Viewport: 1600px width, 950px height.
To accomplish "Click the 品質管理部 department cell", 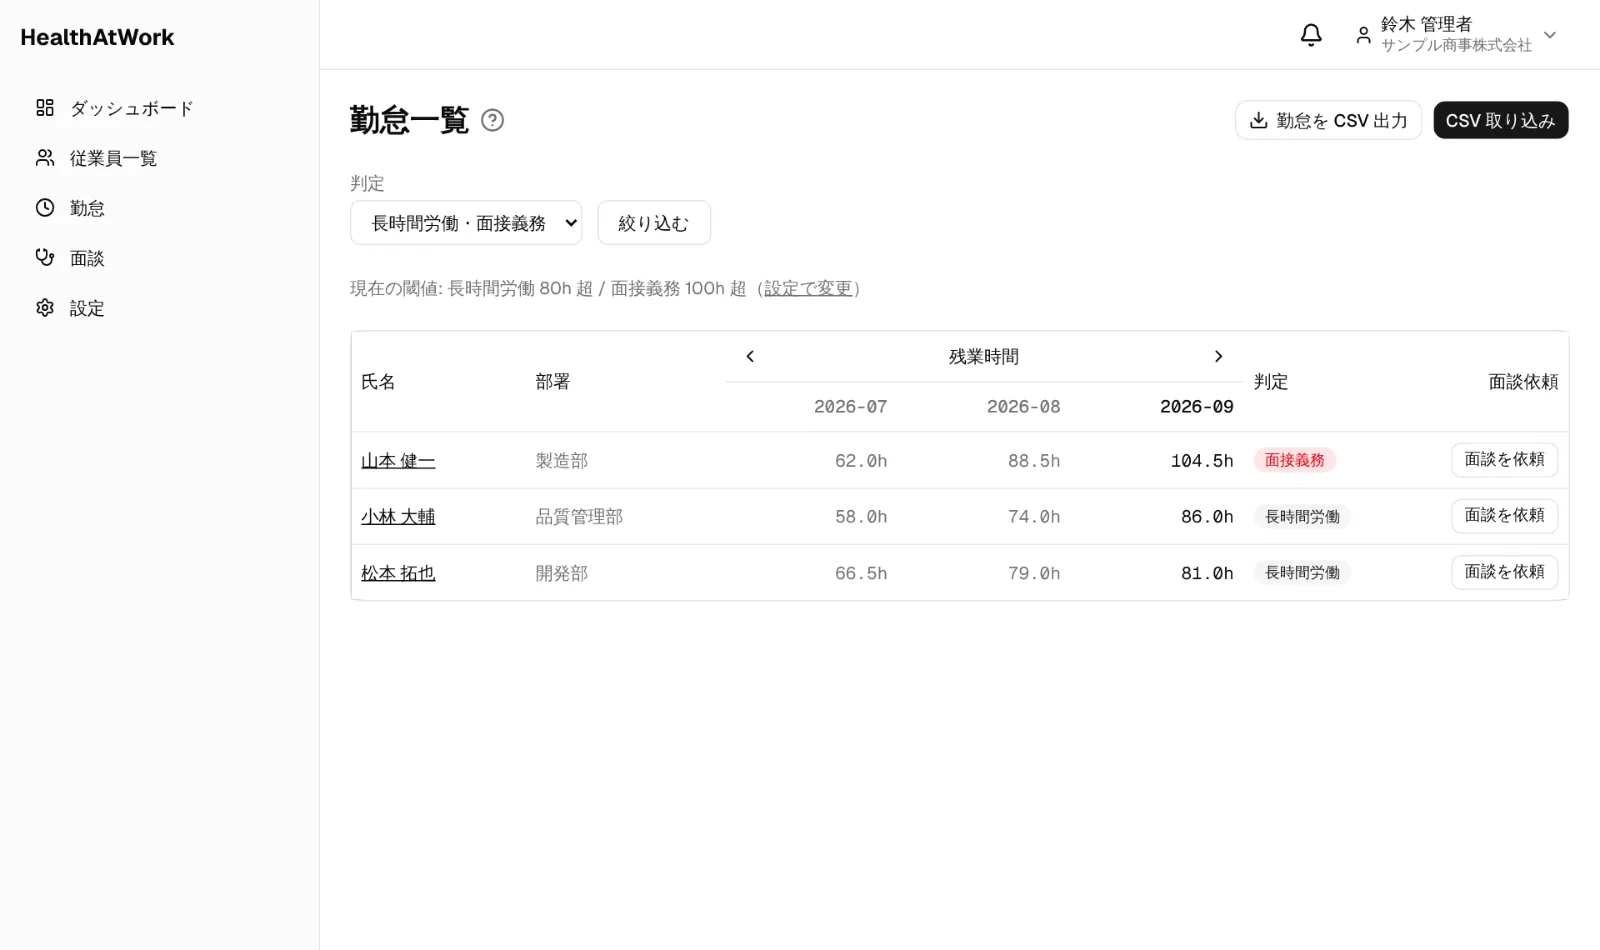I will (579, 517).
